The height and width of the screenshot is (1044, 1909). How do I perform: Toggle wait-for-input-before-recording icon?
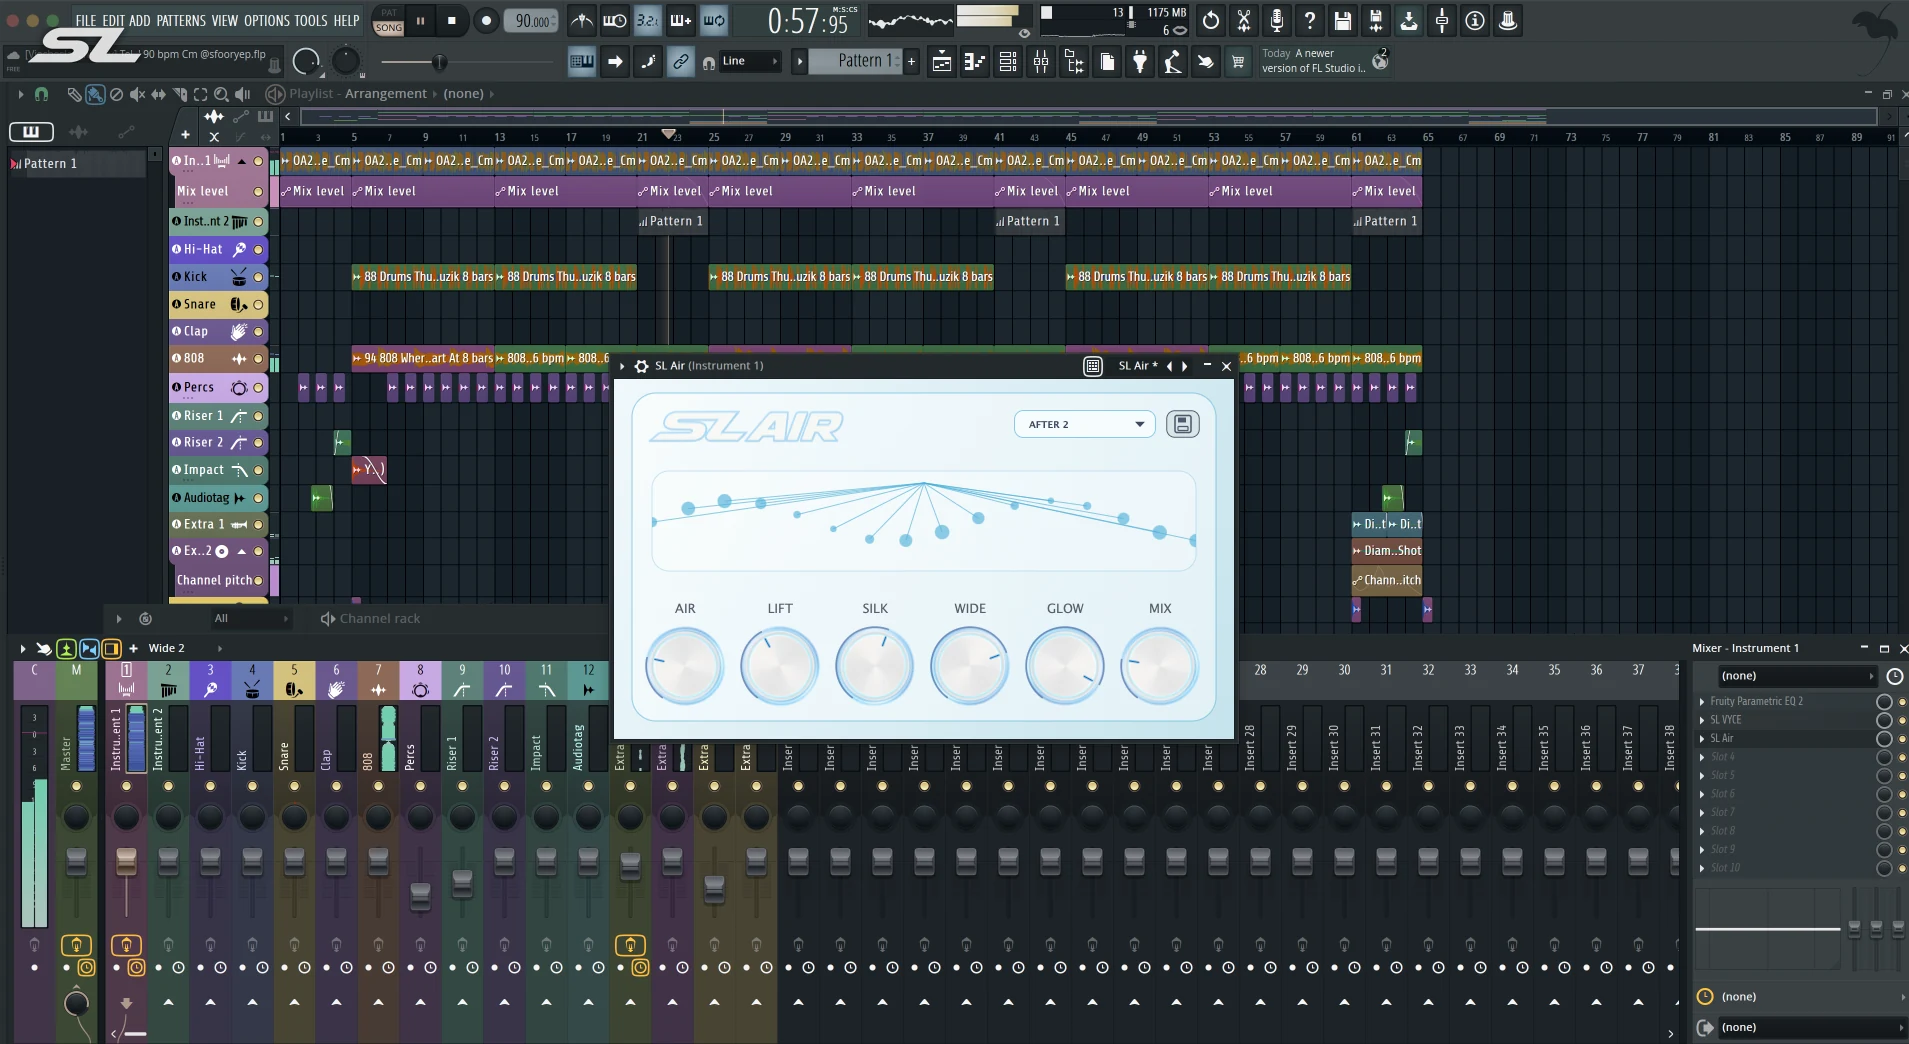tap(615, 20)
